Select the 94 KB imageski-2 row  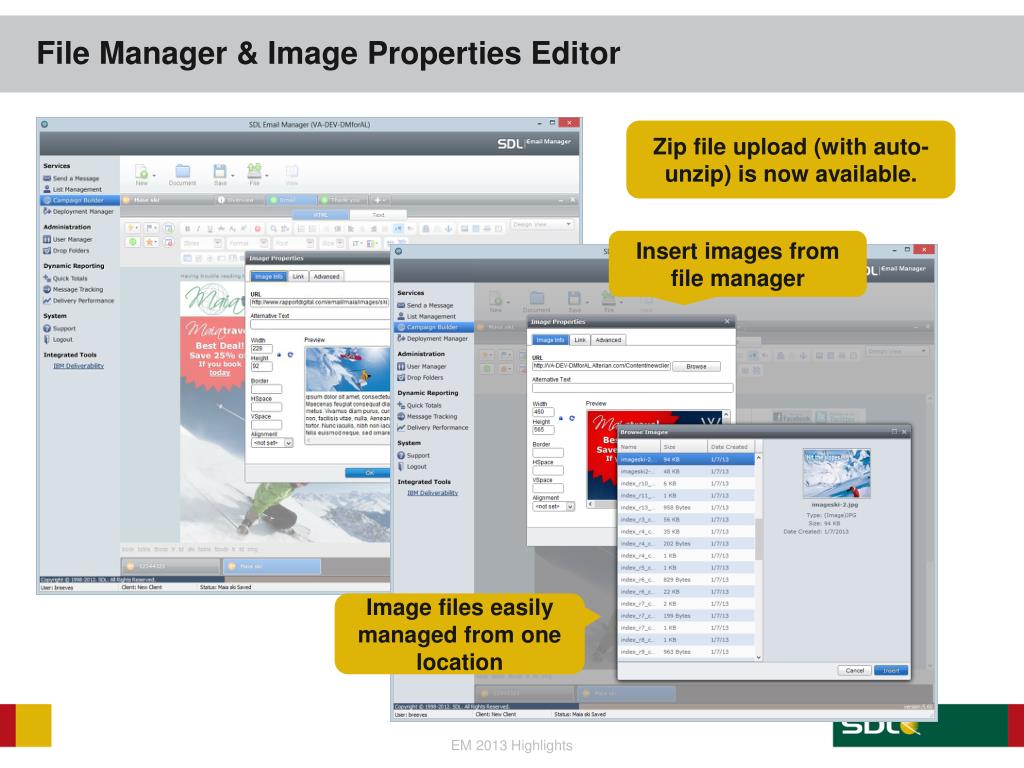coord(686,460)
